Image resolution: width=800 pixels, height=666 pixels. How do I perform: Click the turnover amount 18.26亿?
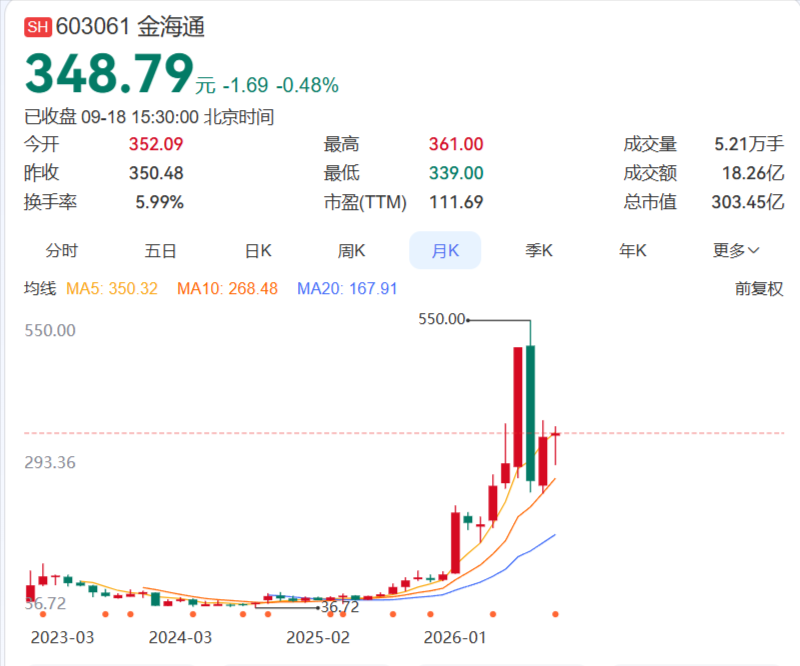753,173
